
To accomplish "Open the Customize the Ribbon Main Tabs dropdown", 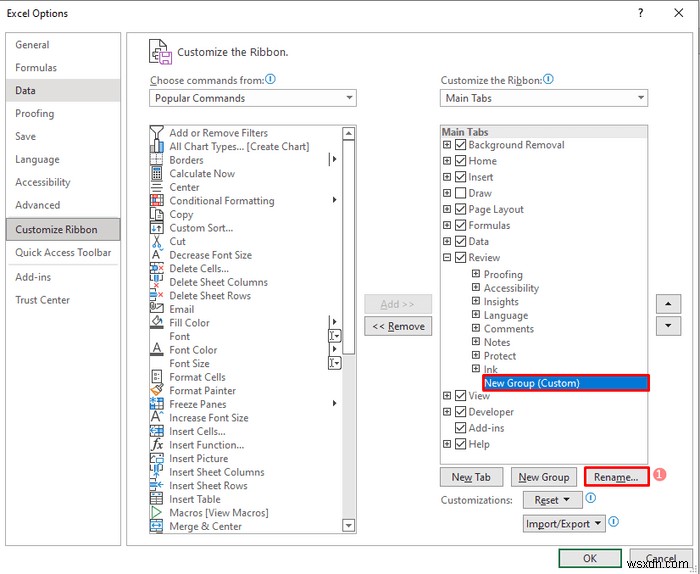I will 544,98.
